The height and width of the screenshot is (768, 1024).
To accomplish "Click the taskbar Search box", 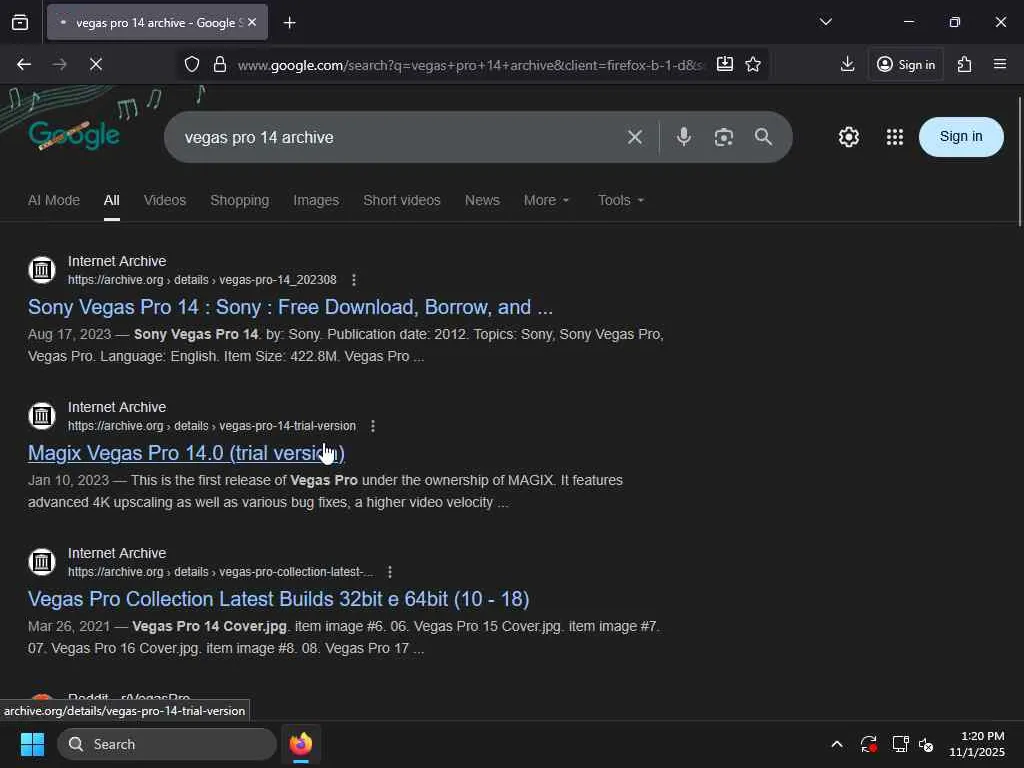I will (x=167, y=744).
